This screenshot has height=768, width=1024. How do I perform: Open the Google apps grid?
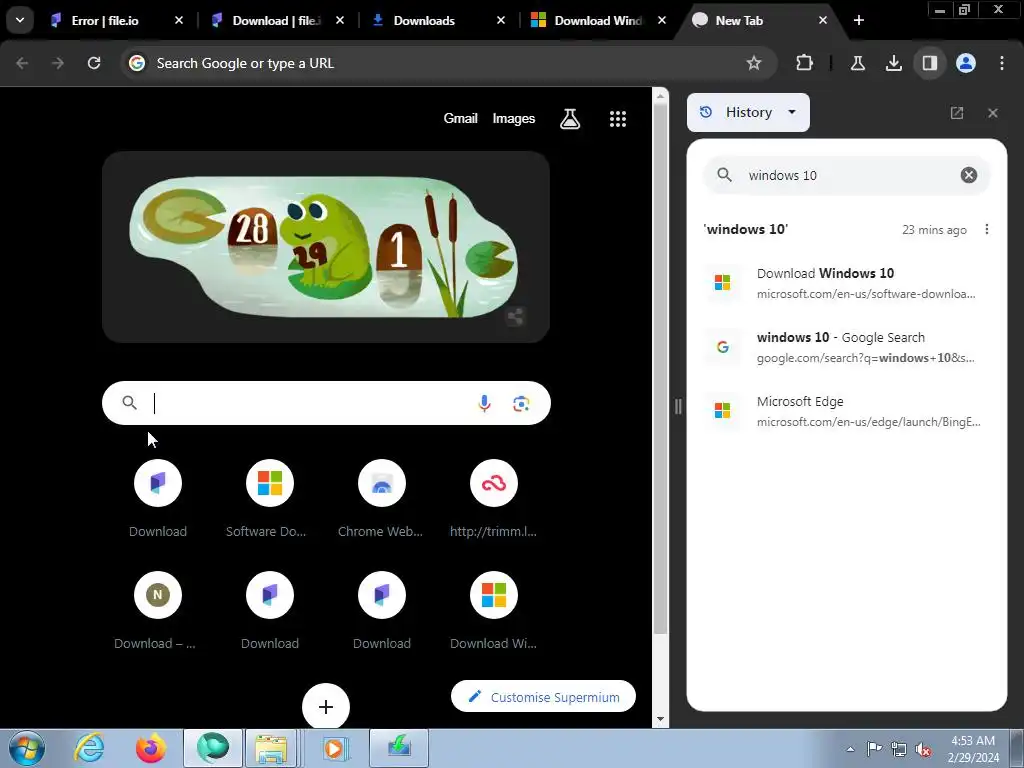coord(618,118)
